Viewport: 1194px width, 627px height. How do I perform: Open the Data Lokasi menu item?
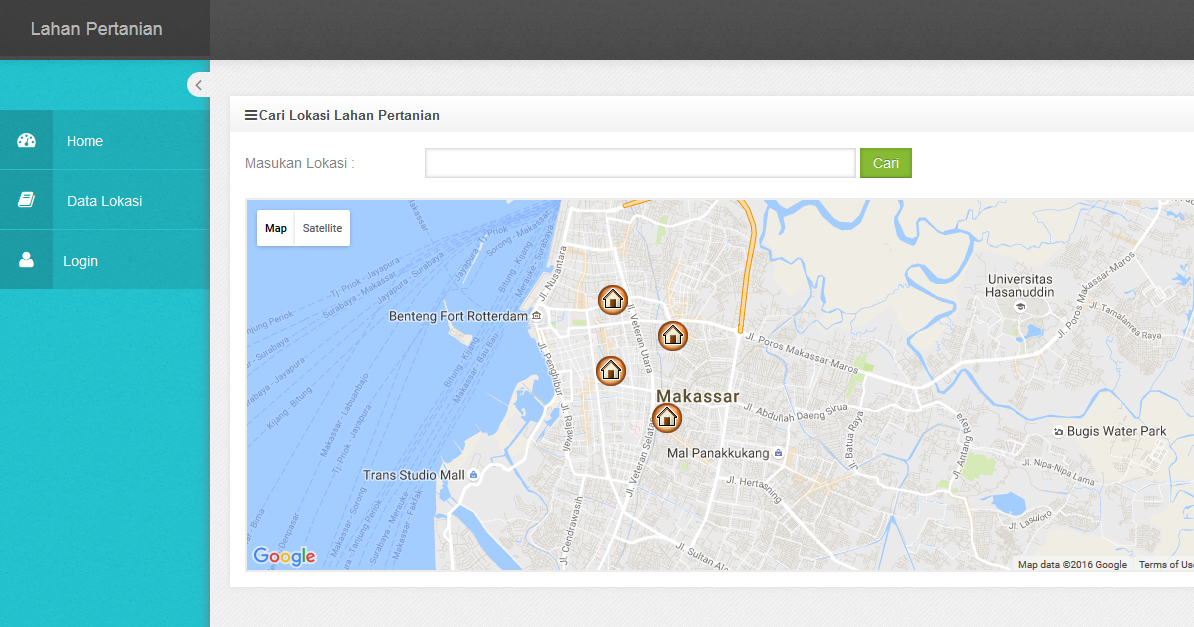pos(103,200)
